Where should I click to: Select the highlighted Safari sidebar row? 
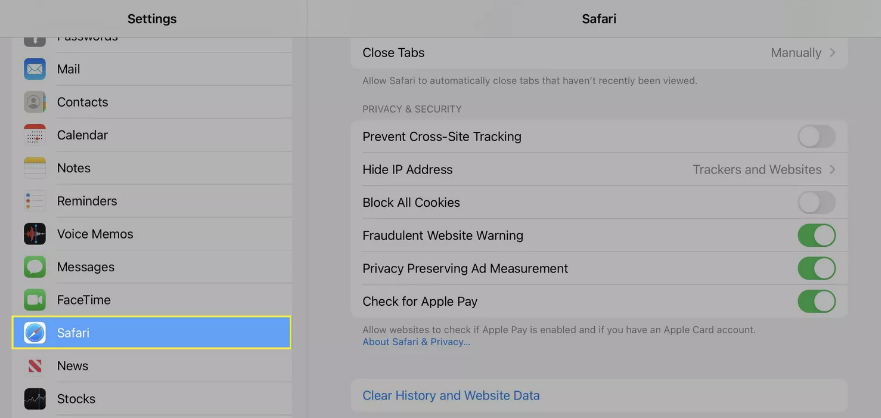point(152,333)
